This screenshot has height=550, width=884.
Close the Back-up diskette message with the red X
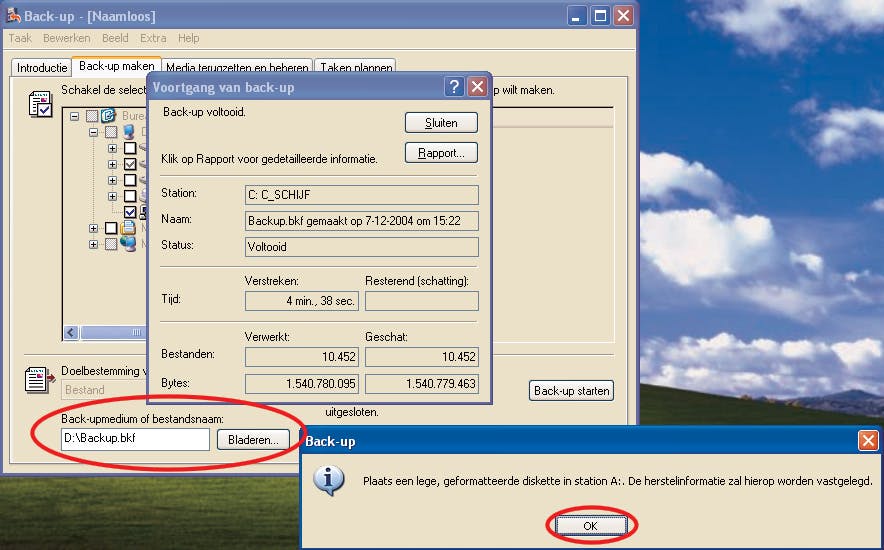click(x=868, y=441)
